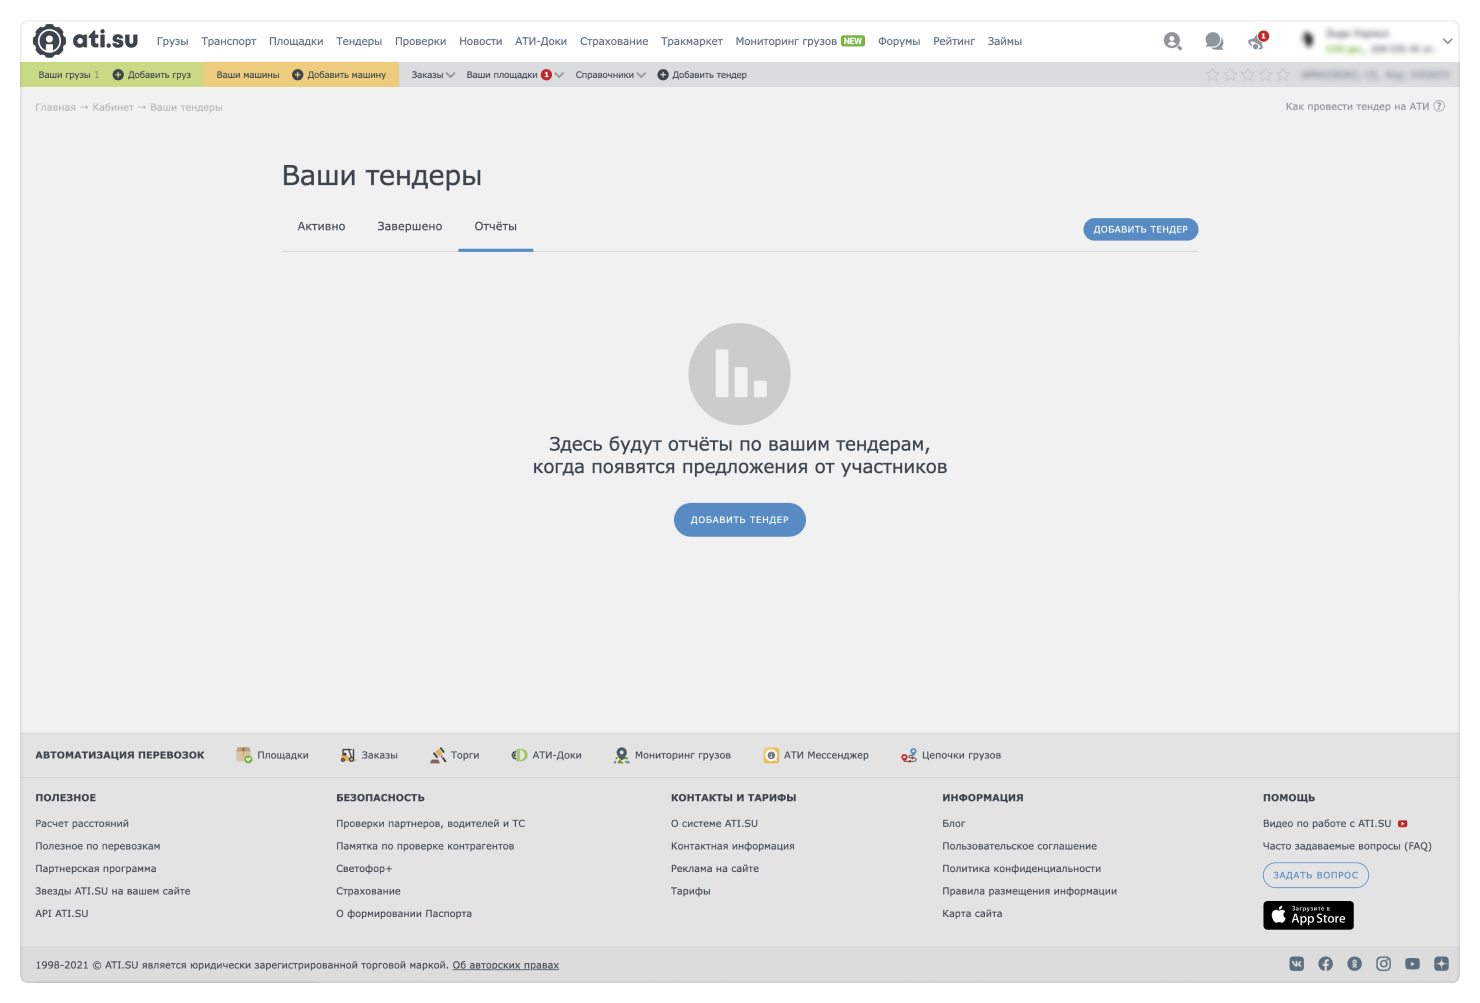Click the ati.su logo icon

49,41
